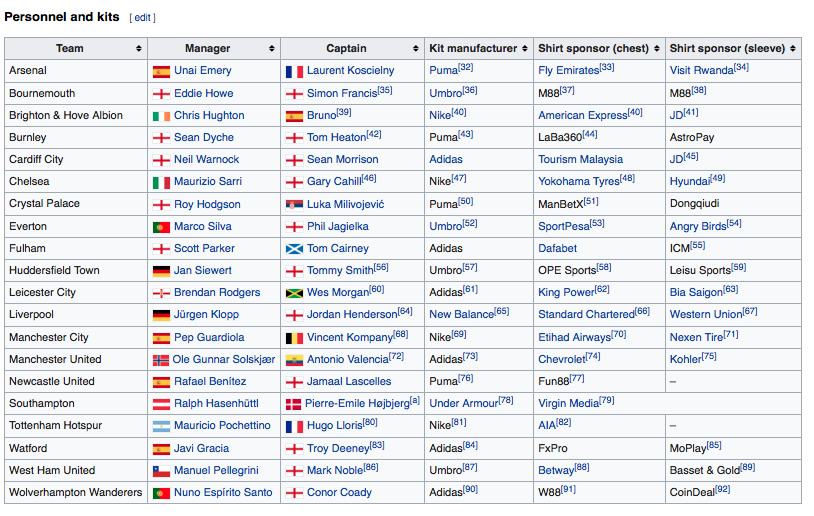Click the Serbia flag next to Luka Milivojević
Viewport: 814px width, 516px height.
click(x=294, y=204)
